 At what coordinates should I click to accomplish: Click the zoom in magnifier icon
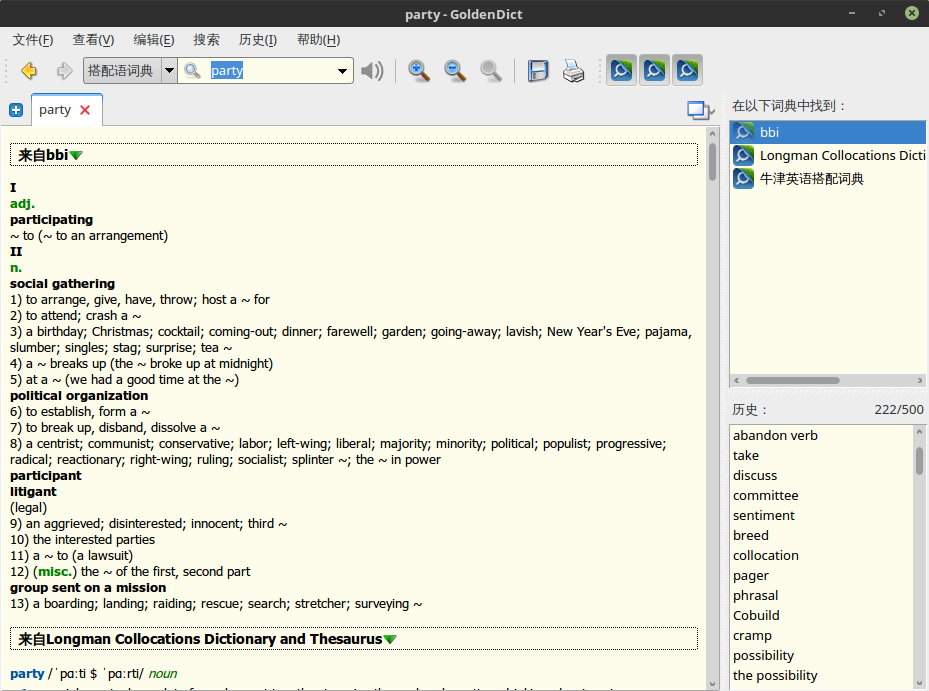click(419, 71)
